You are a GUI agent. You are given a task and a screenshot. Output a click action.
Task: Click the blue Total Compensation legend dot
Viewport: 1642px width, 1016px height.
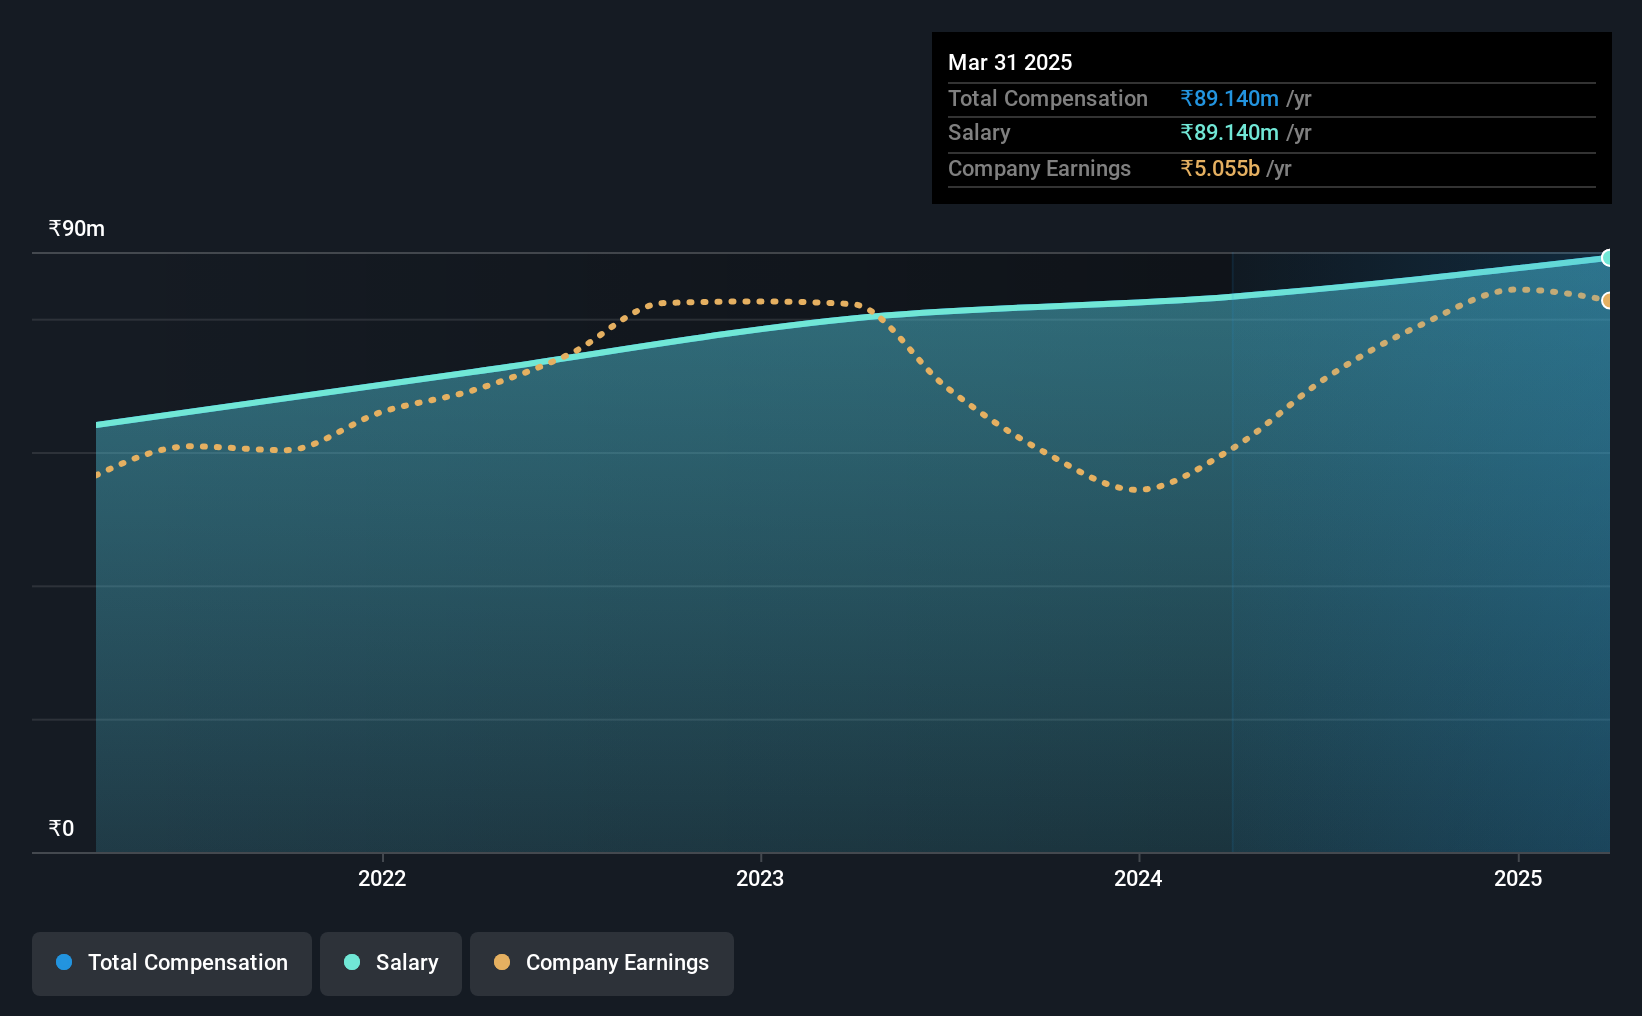click(64, 962)
